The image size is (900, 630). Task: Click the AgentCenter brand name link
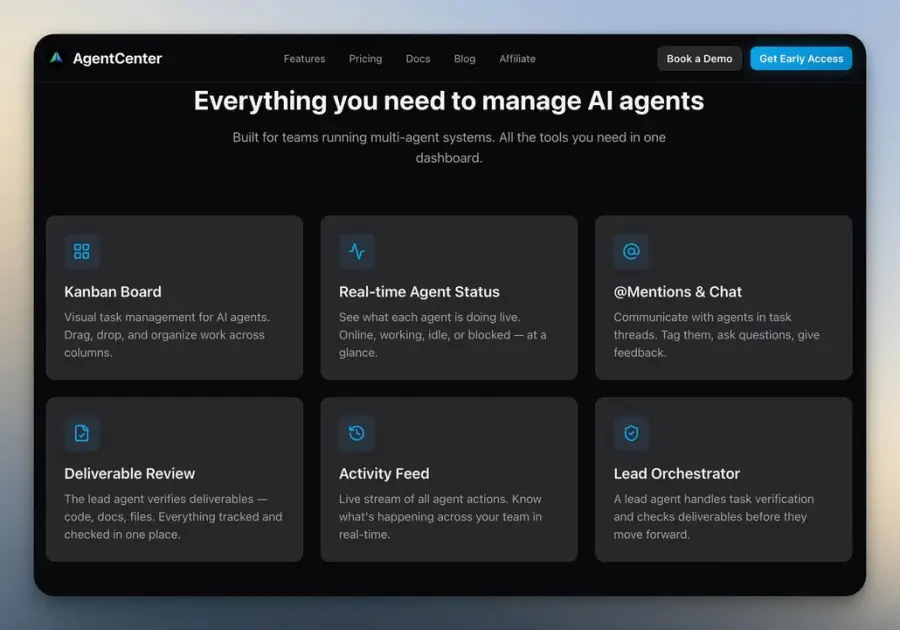pos(117,59)
